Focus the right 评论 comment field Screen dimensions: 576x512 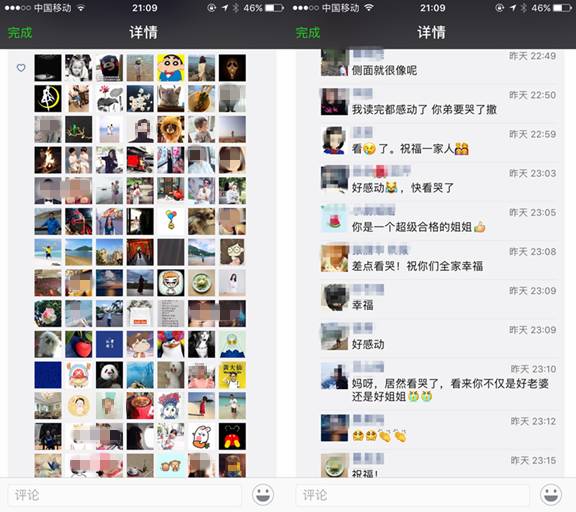tap(413, 495)
